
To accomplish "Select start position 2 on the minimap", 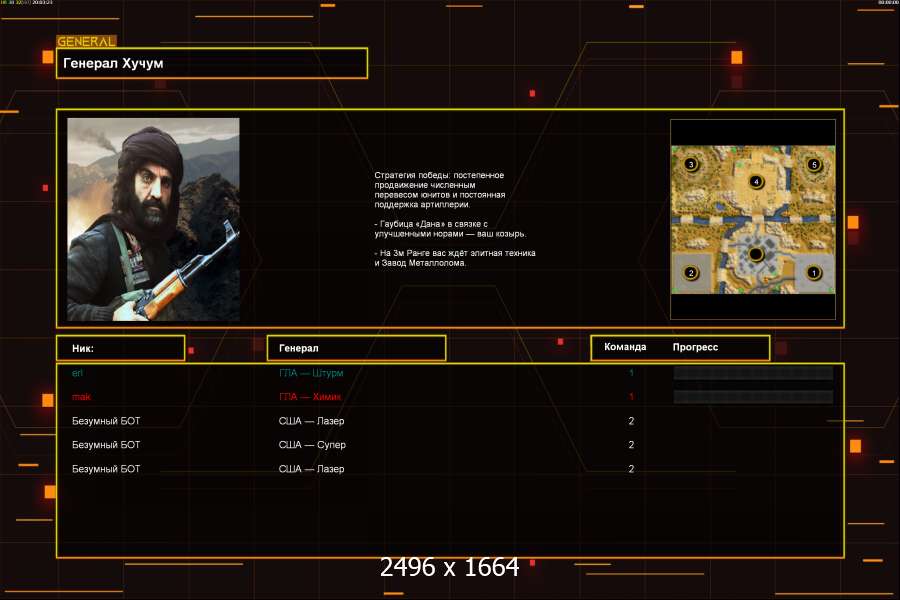I will coord(691,273).
